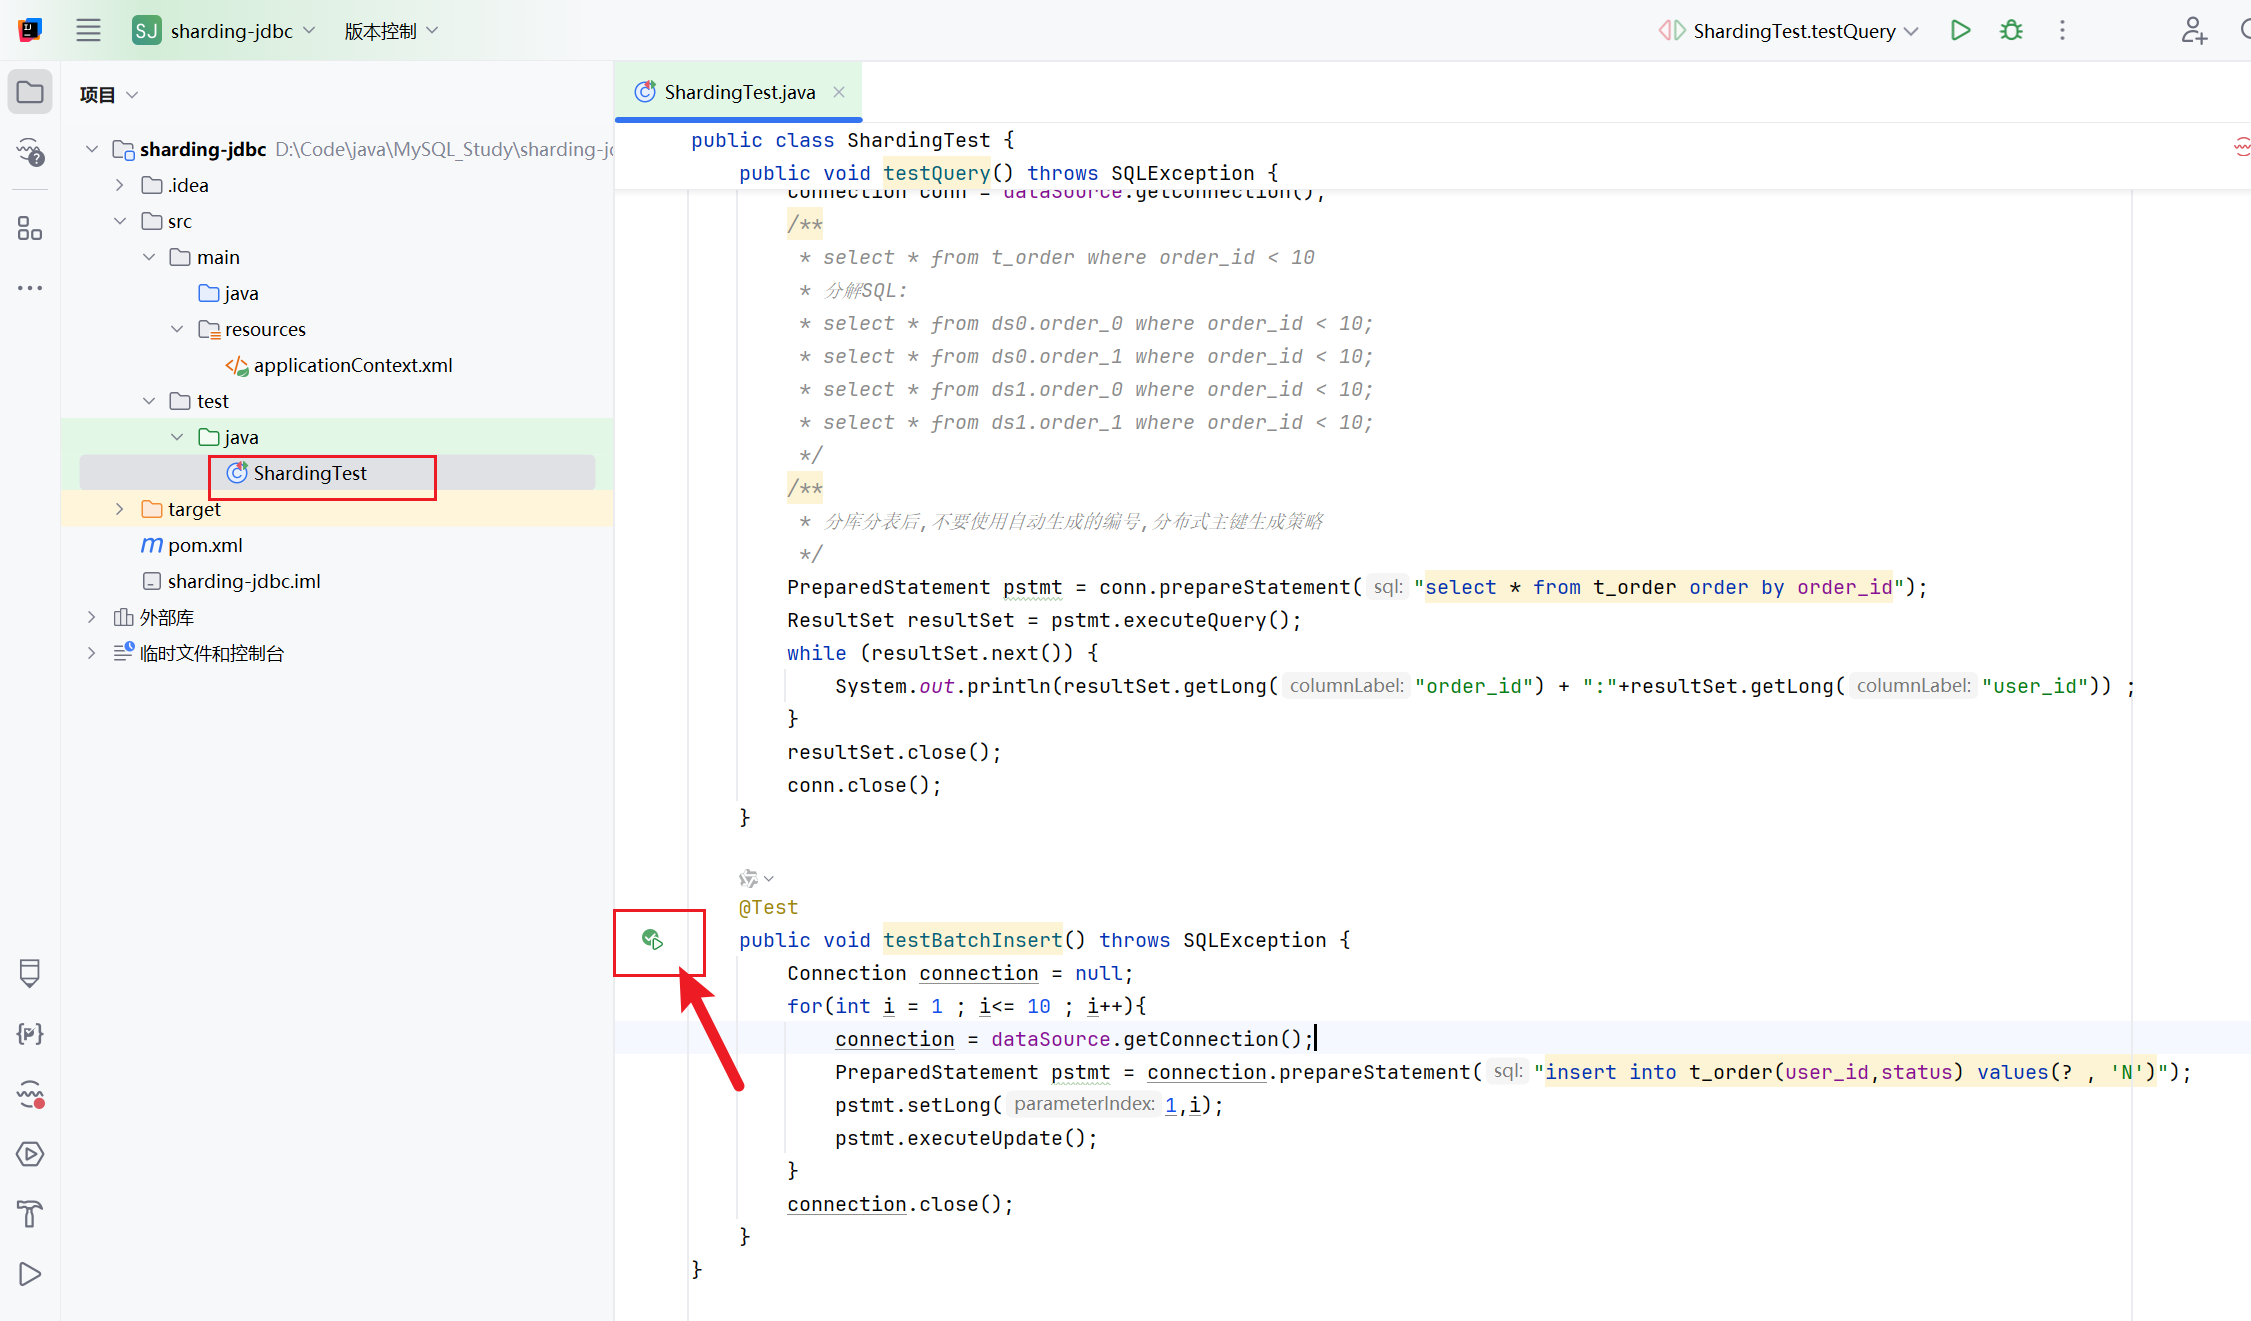Open the Structure tool window
This screenshot has width=2251, height=1321.
(30, 230)
